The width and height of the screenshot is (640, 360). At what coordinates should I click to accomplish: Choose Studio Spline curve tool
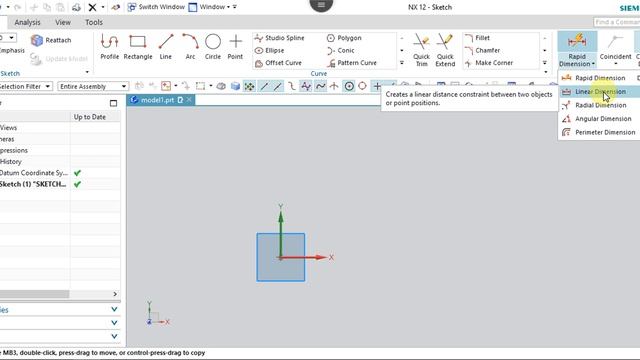coord(280,38)
